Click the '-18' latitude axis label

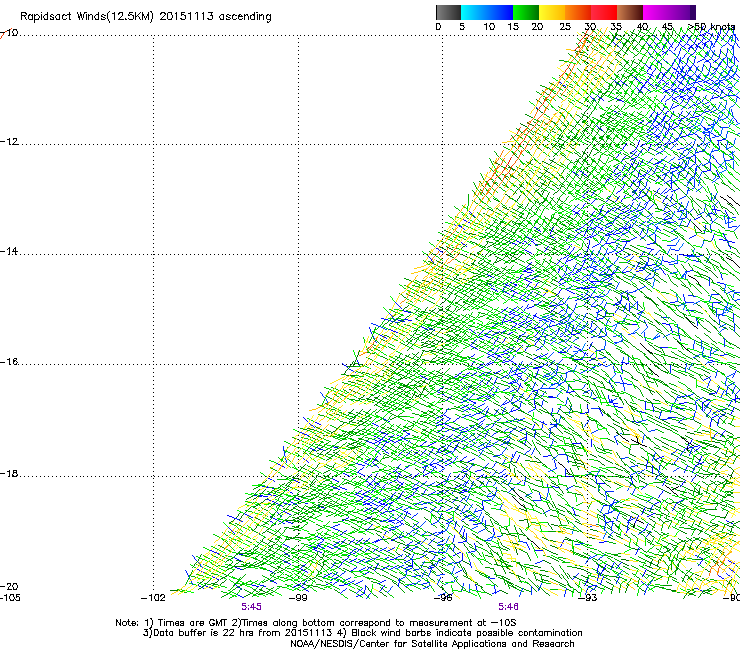point(9,473)
